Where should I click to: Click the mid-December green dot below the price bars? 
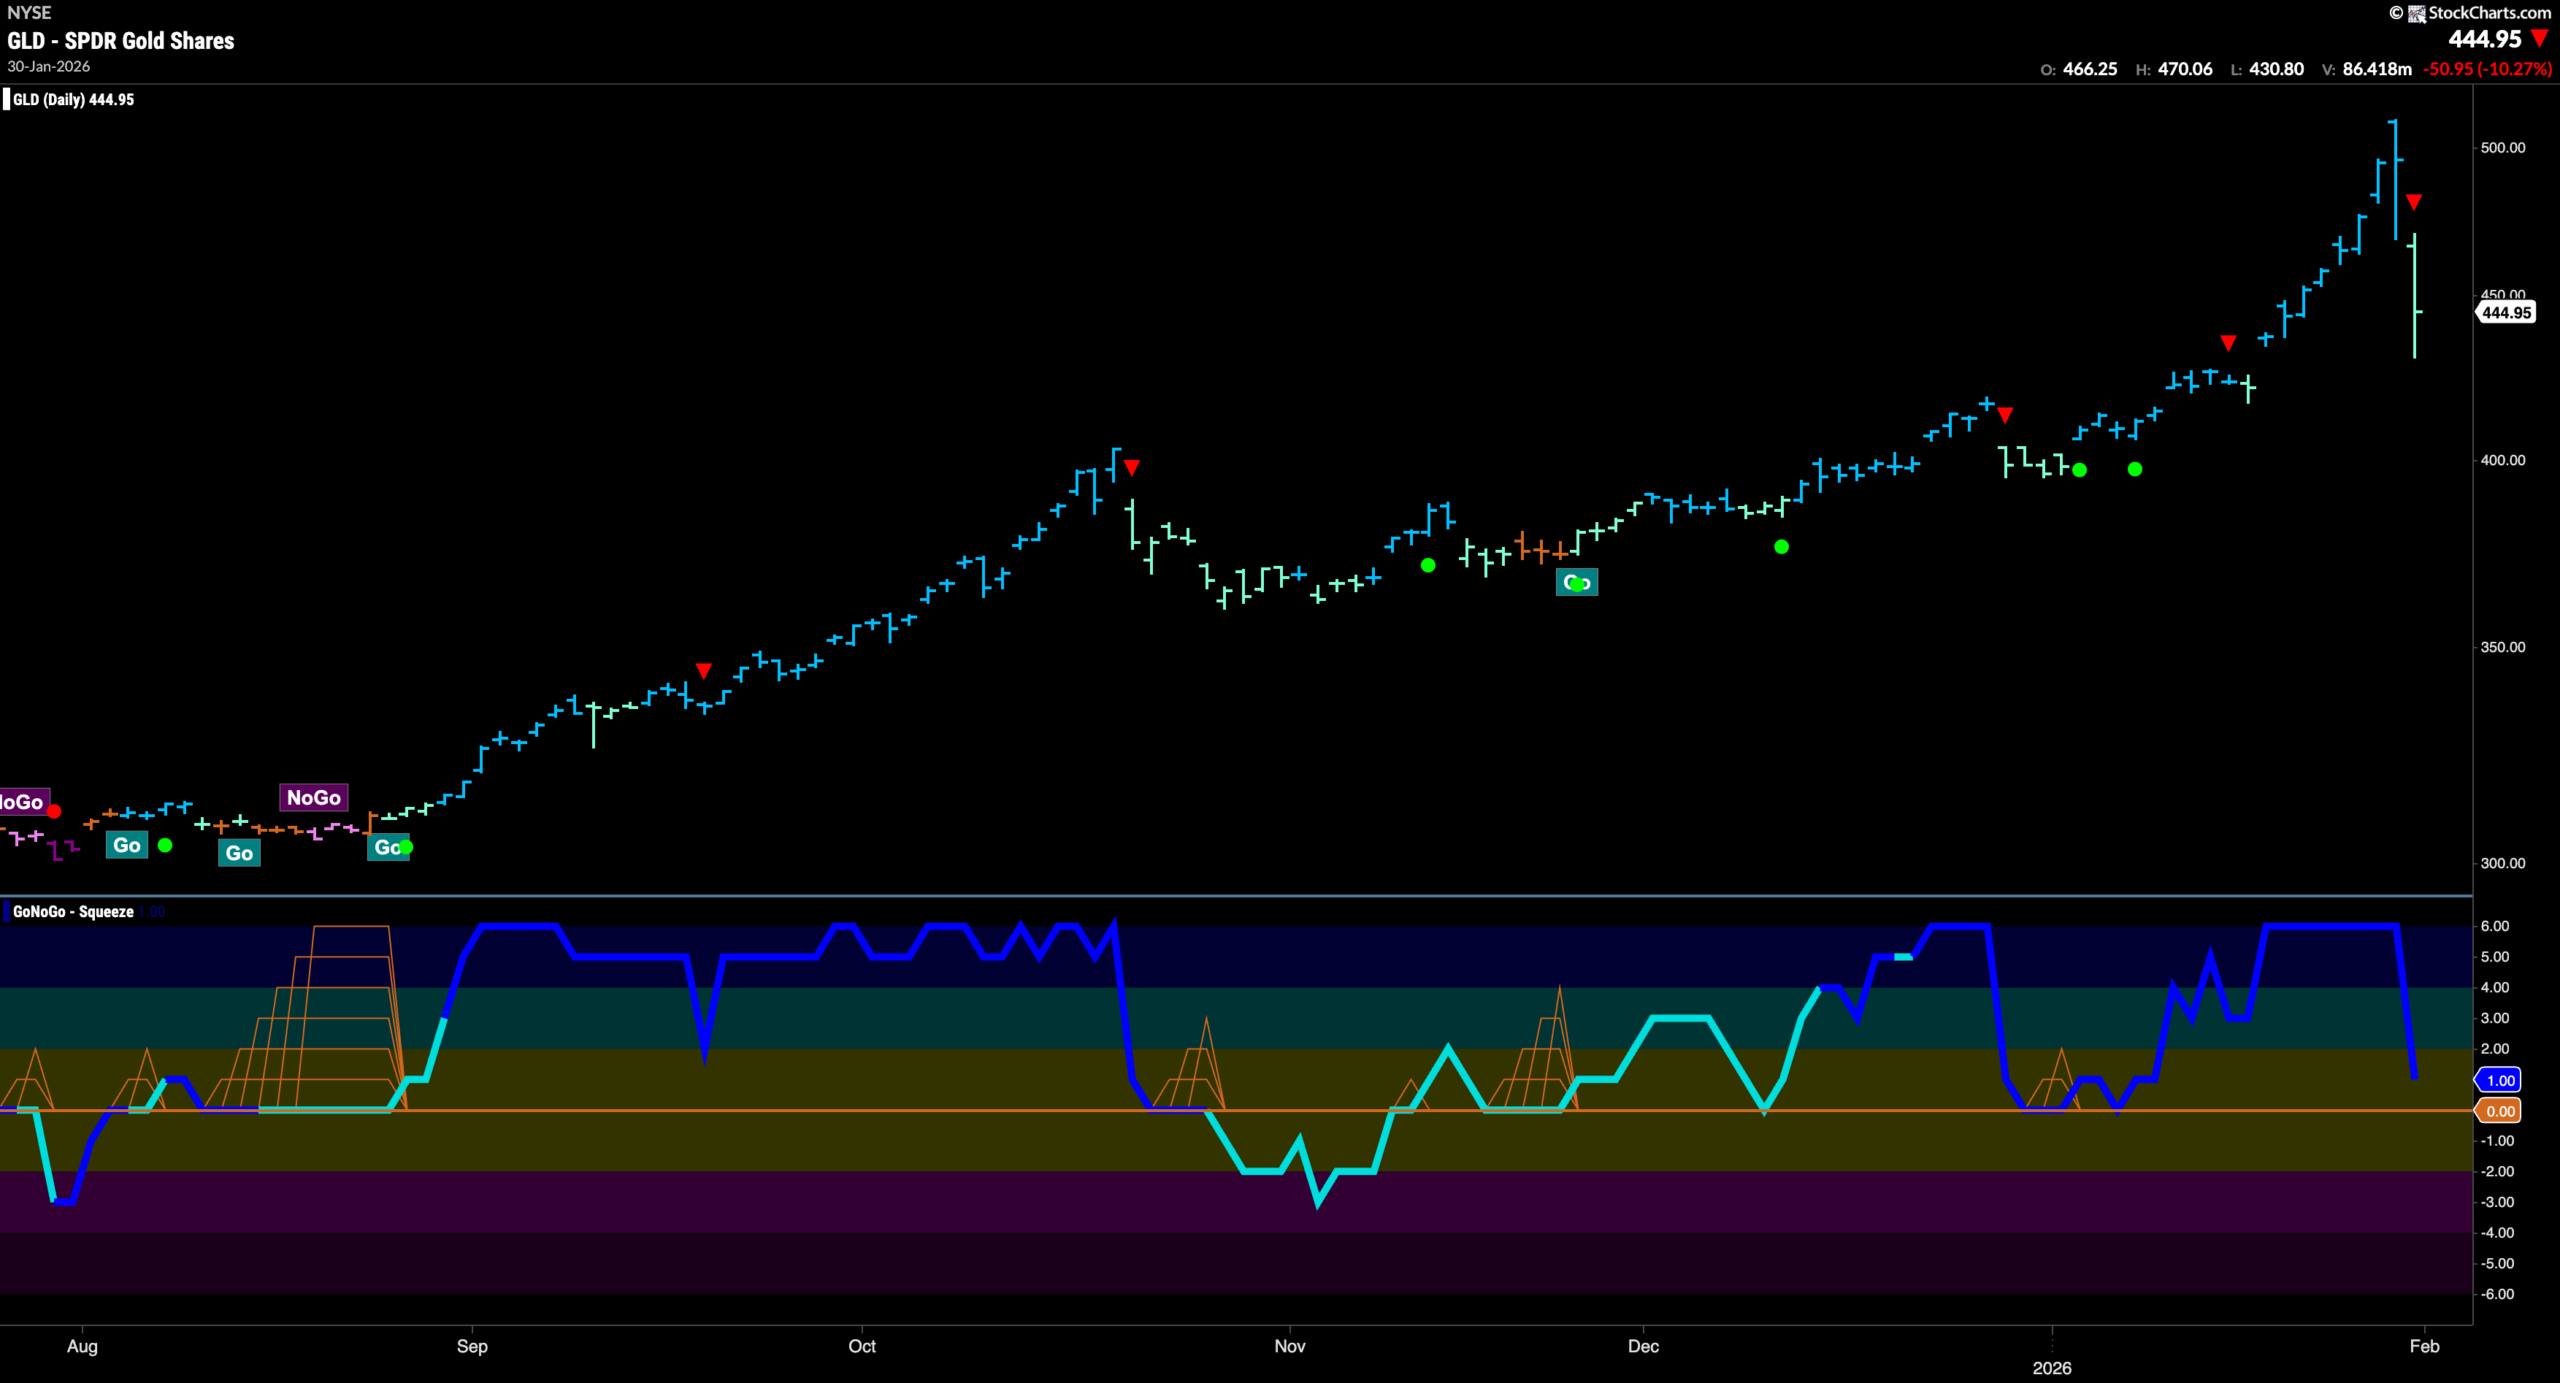coord(1781,547)
